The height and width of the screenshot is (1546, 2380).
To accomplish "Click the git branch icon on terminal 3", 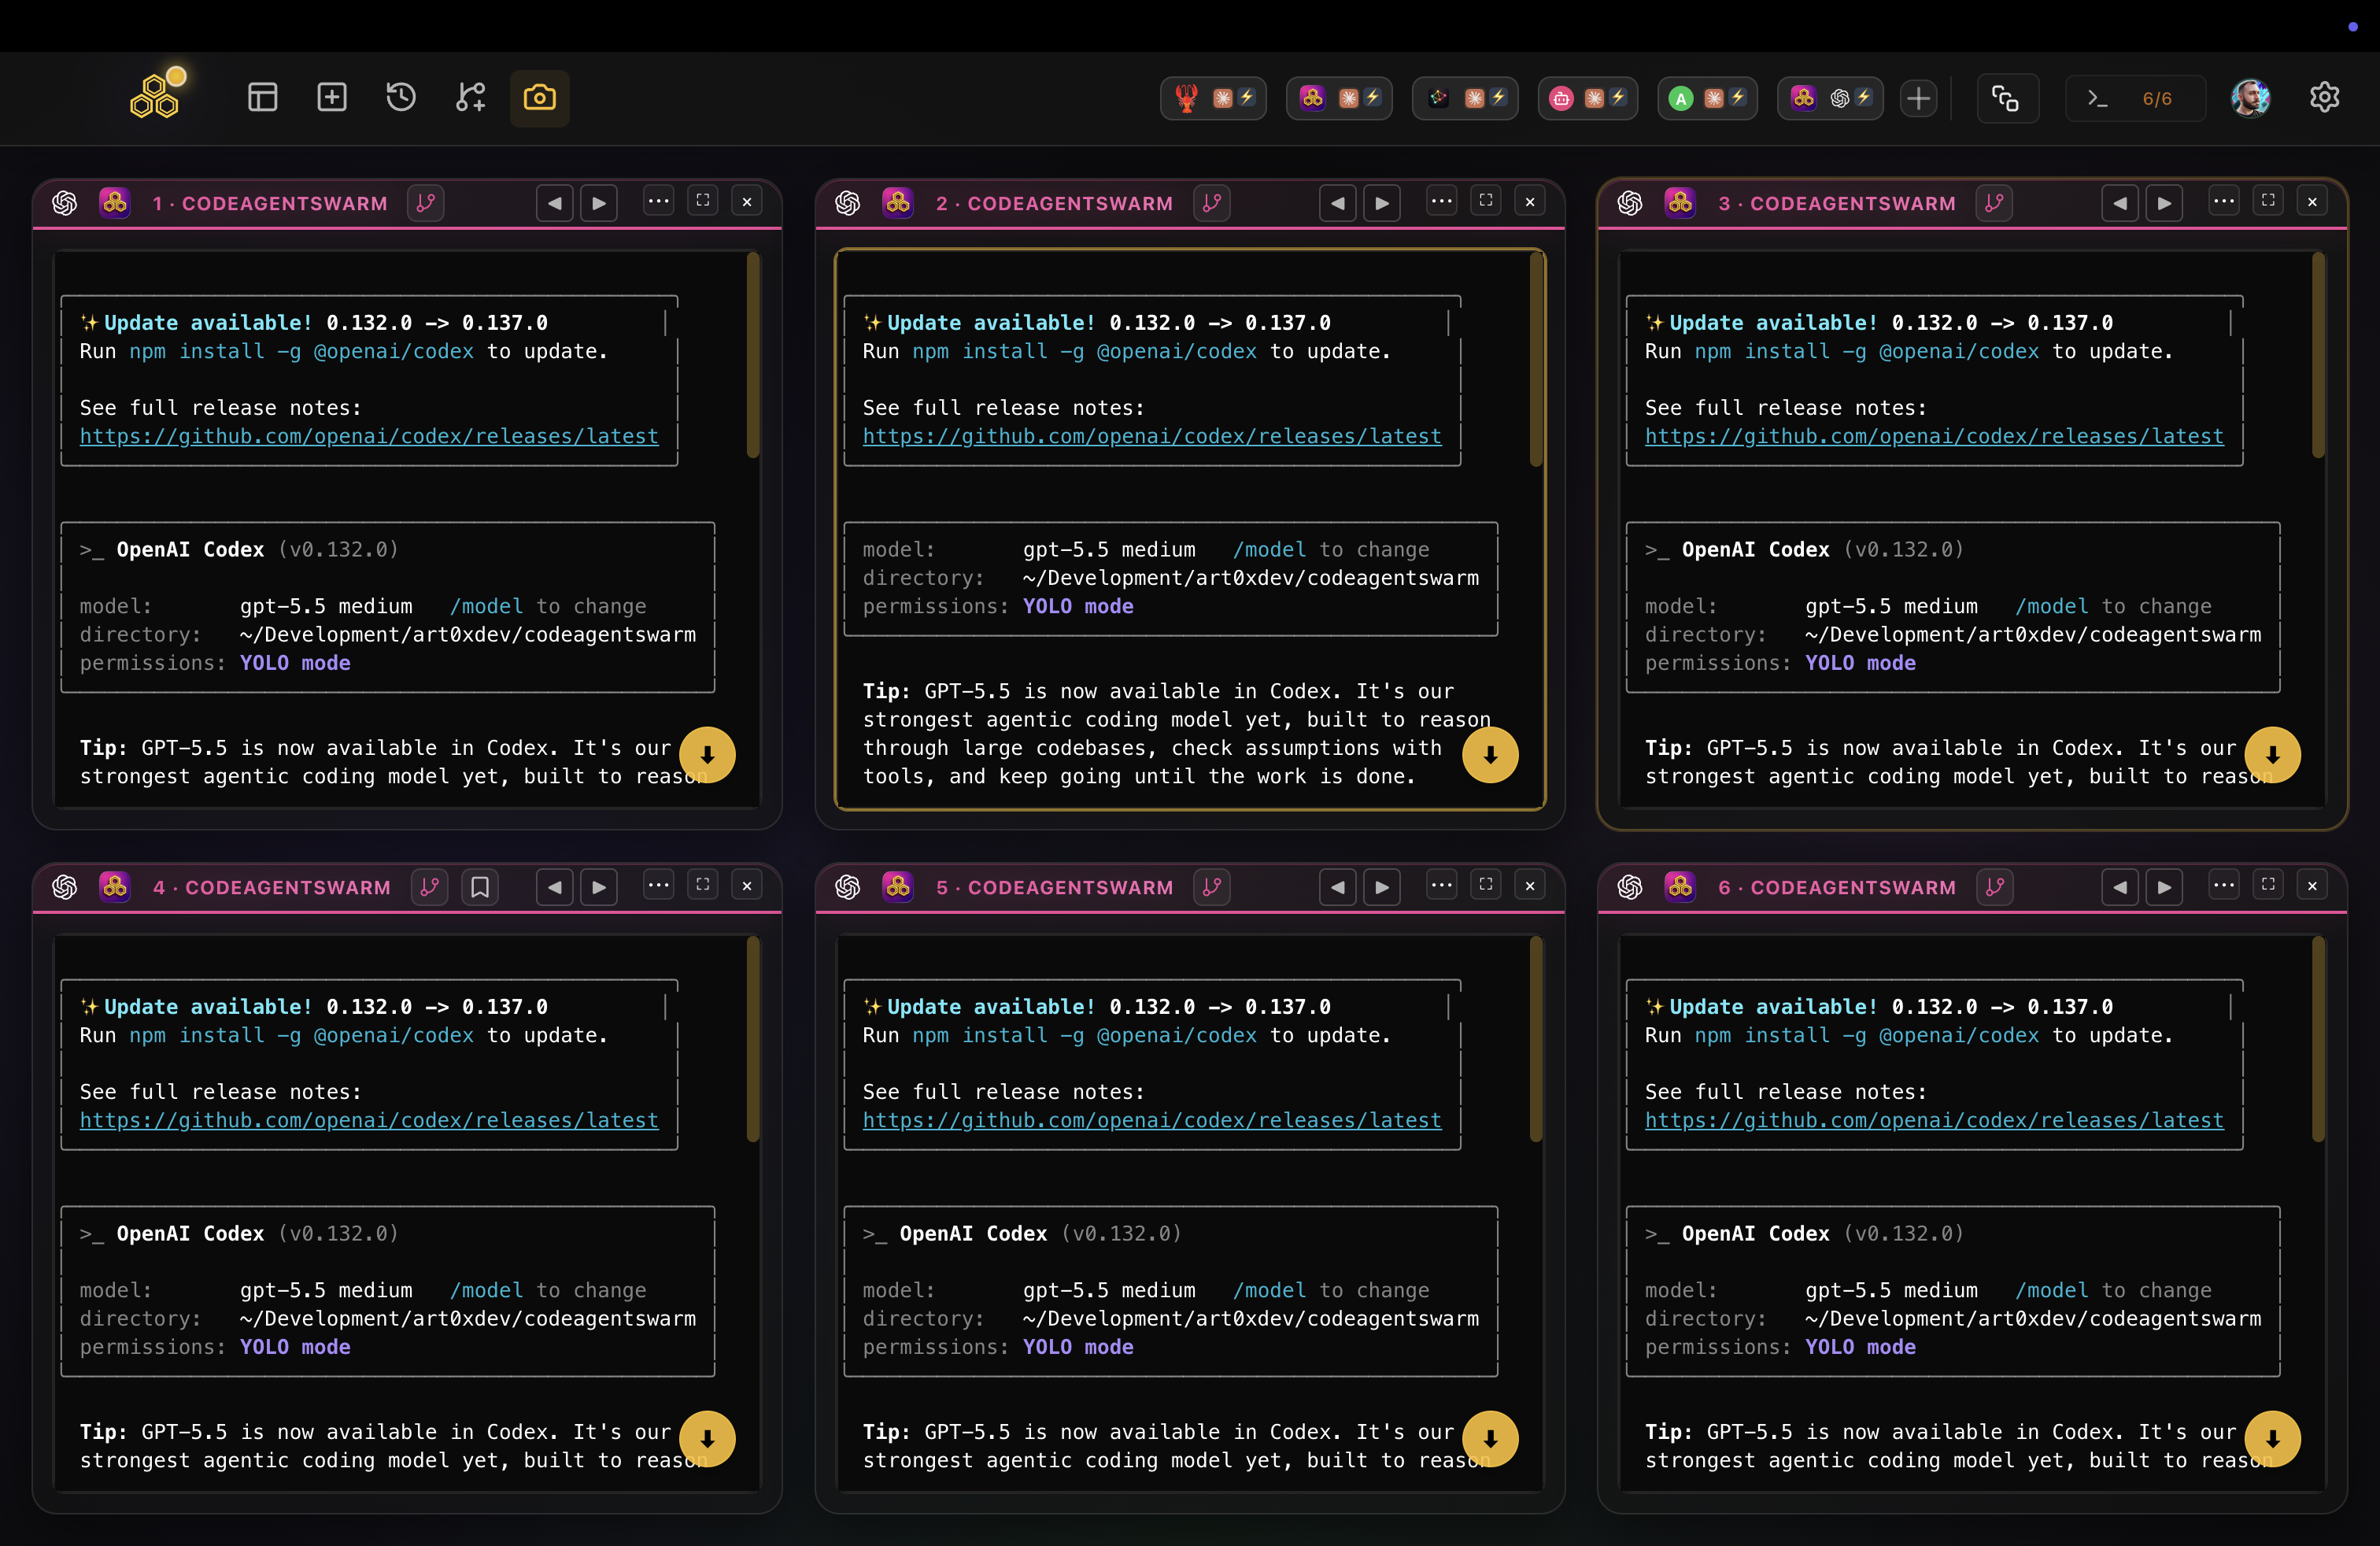I will tap(1994, 203).
